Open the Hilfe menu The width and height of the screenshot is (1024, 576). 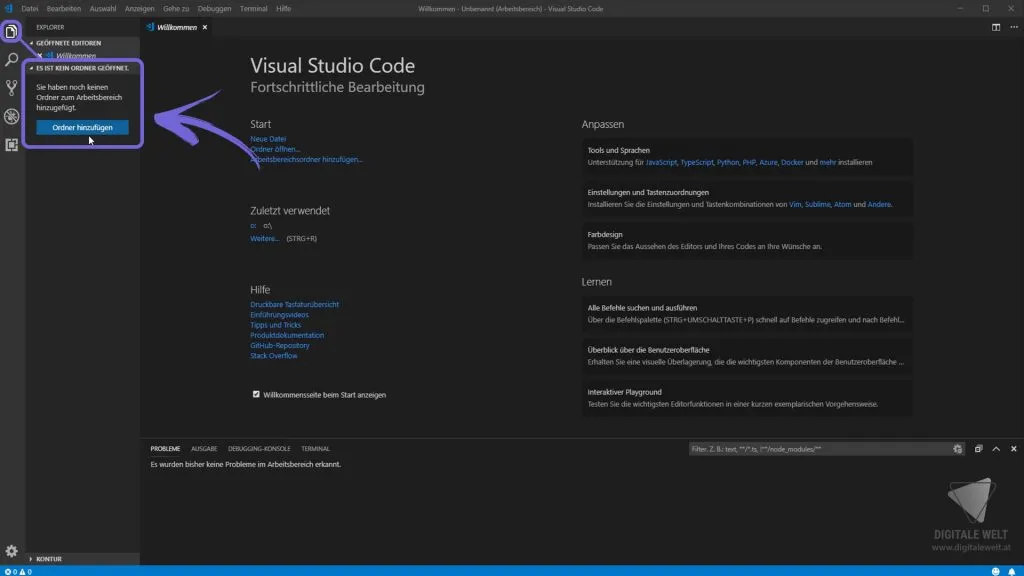pos(283,8)
